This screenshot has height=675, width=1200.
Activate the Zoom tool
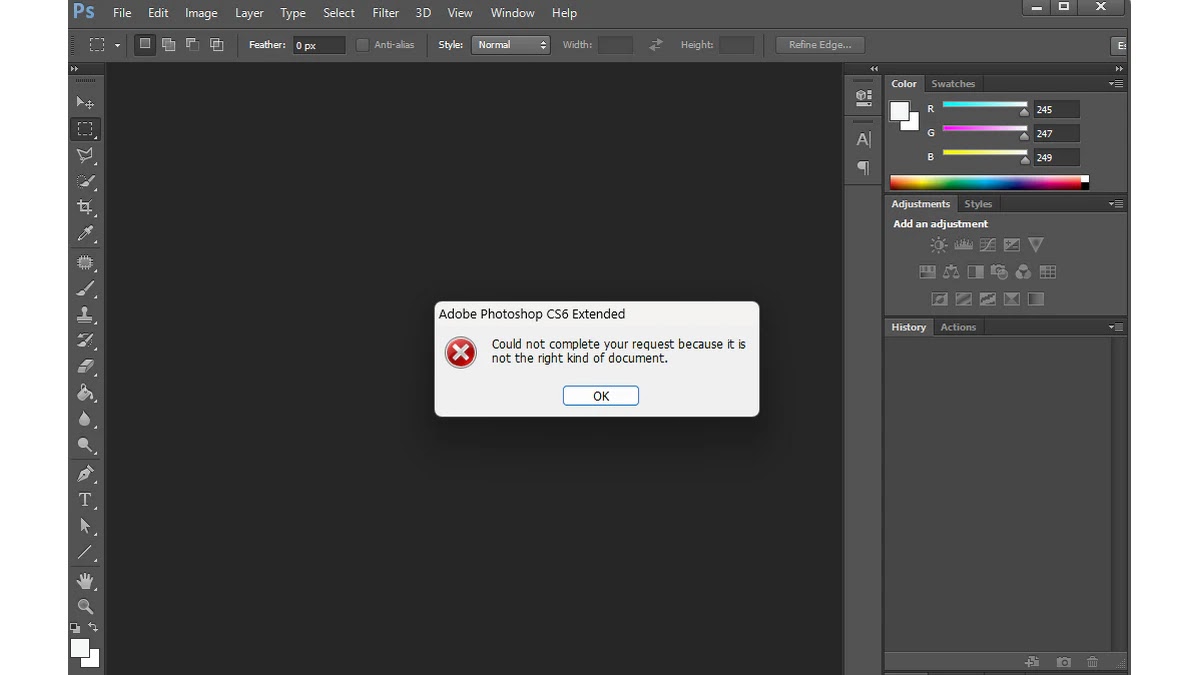click(85, 606)
